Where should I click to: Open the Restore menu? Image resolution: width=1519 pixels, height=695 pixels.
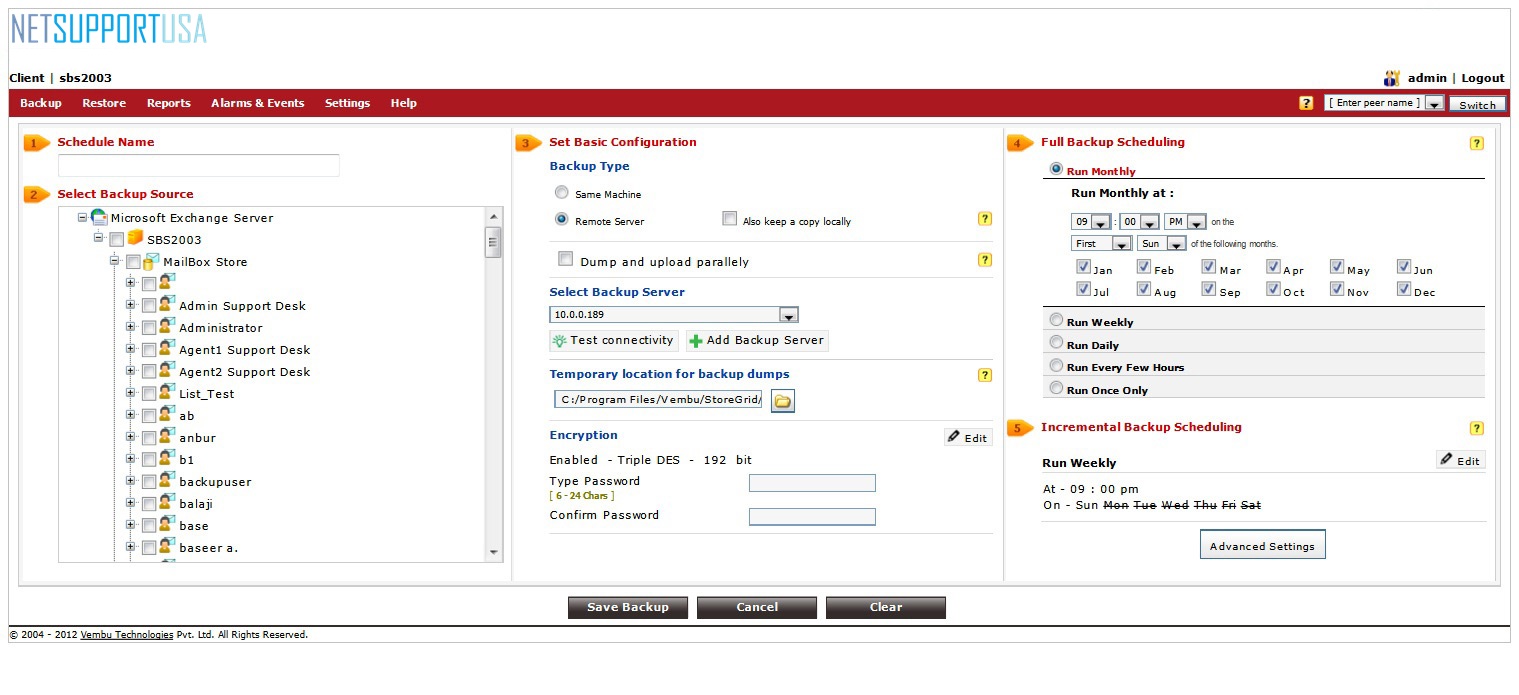(104, 103)
